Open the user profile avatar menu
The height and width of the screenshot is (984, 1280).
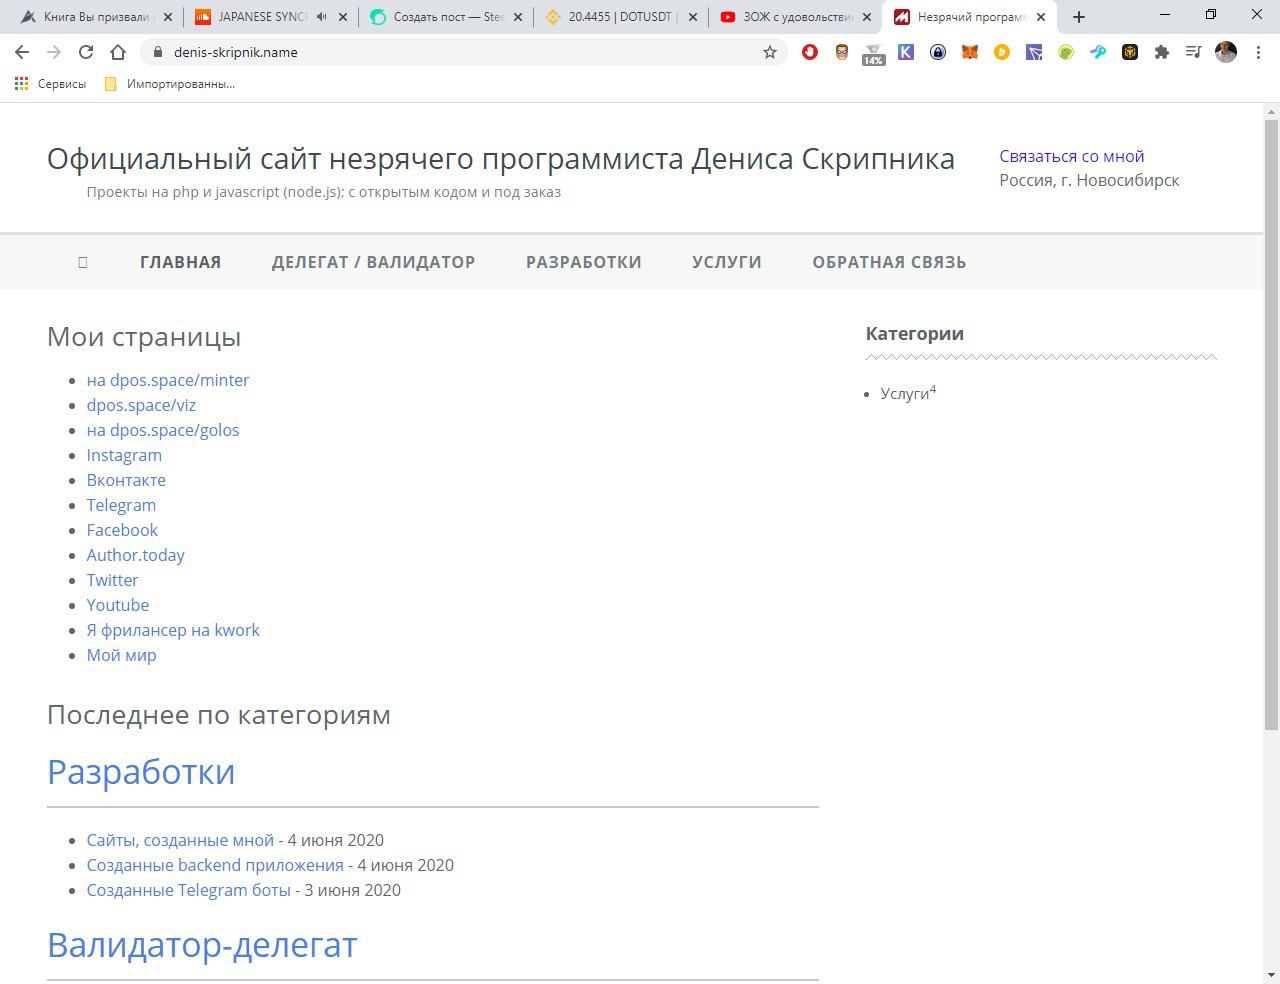[x=1226, y=52]
